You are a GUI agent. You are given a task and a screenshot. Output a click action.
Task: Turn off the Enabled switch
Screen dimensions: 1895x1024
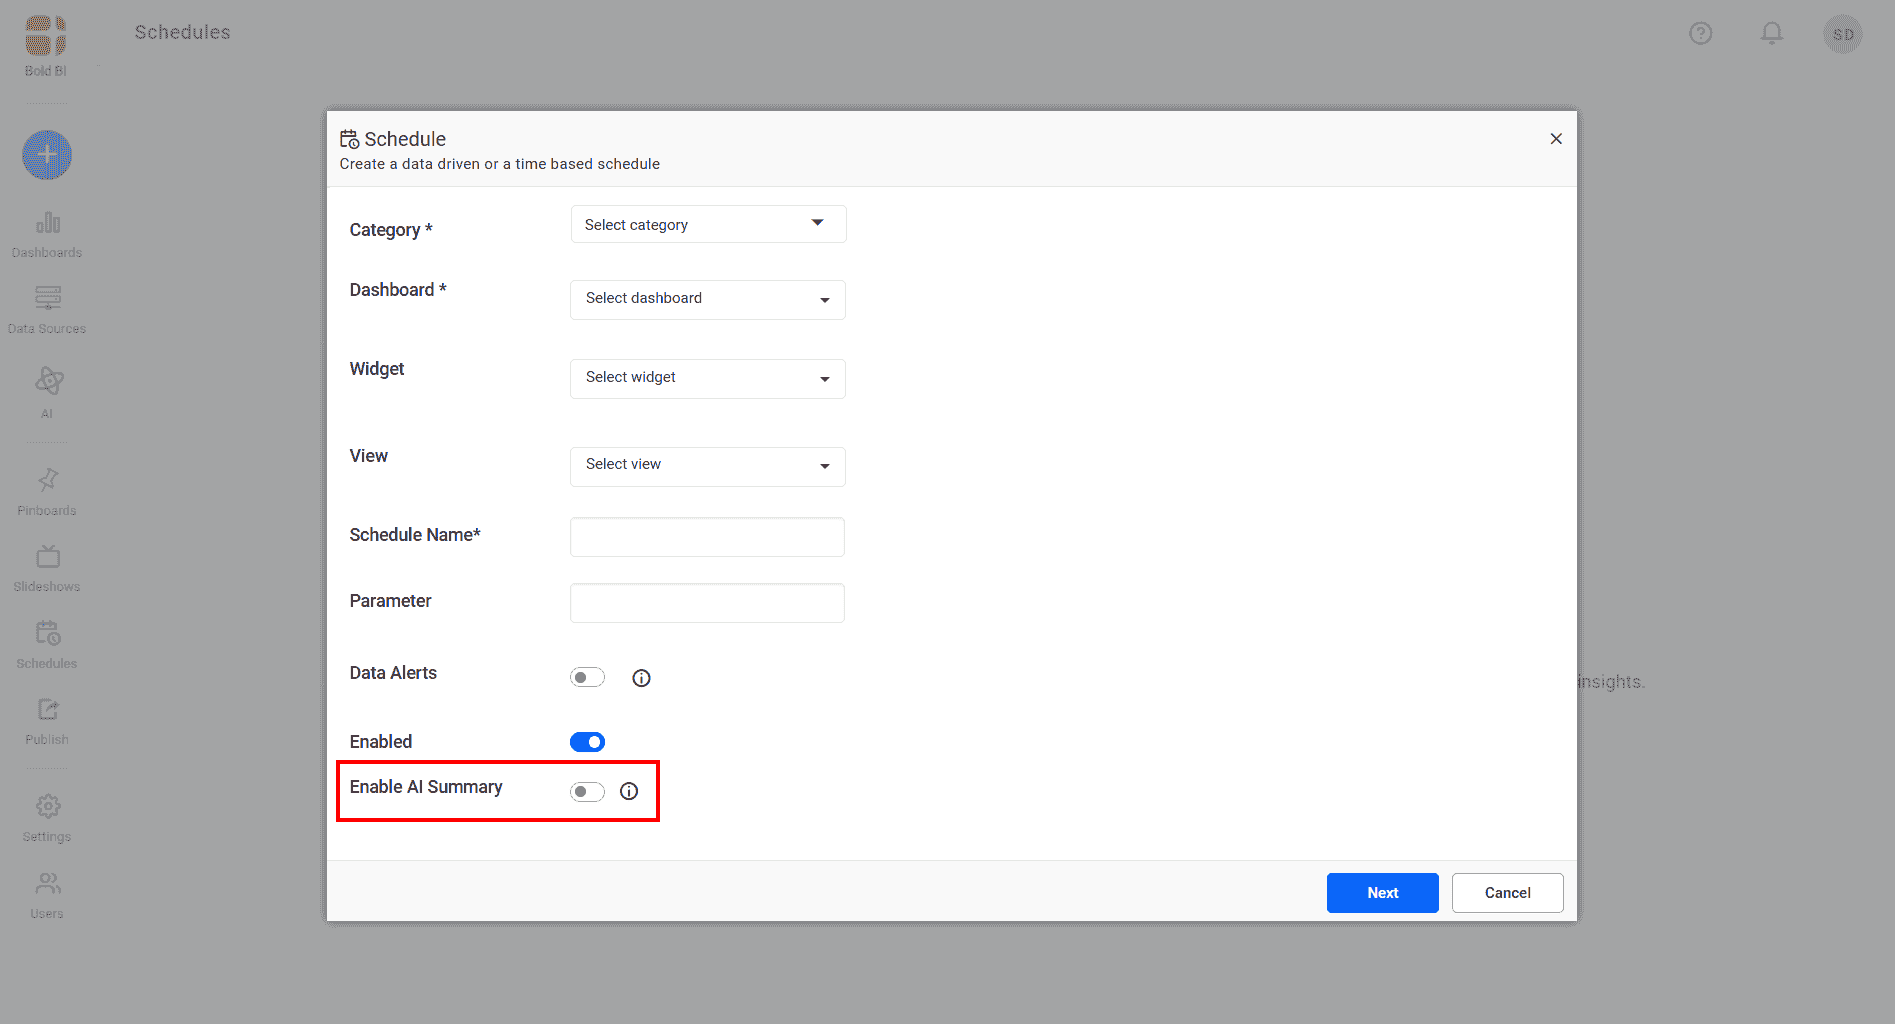click(x=587, y=742)
